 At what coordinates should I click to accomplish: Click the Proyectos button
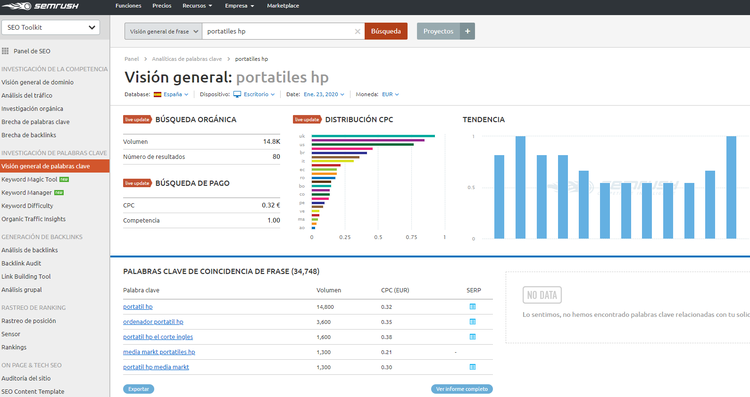click(438, 31)
